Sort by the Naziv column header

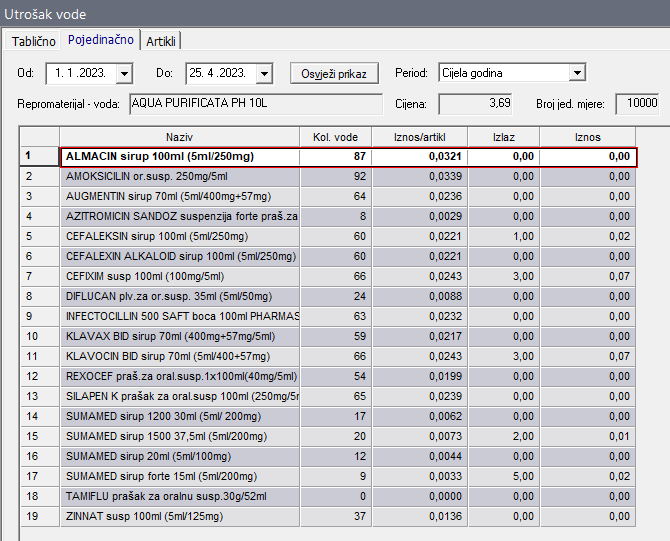tap(179, 137)
